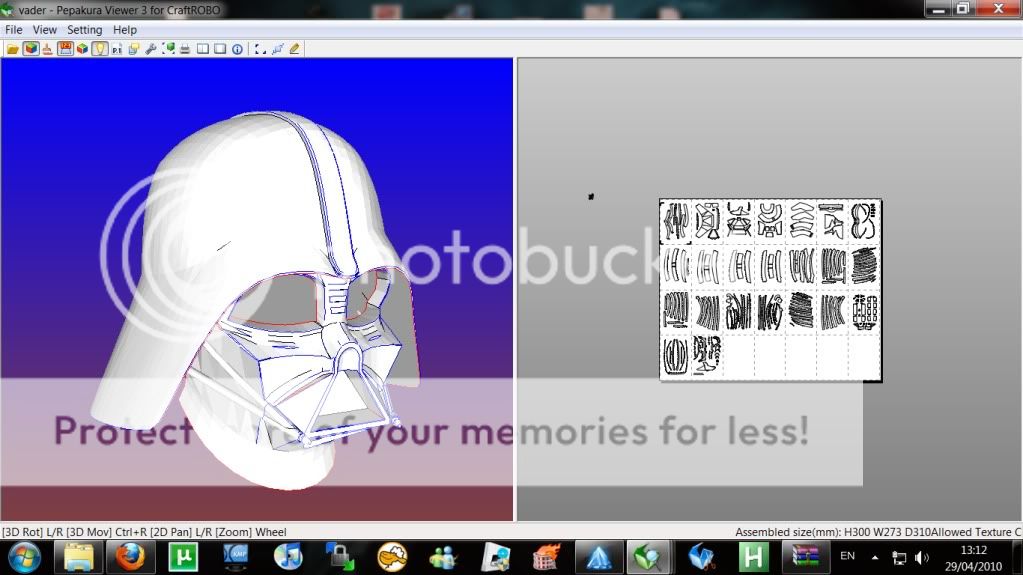Open the green H app in taskbar
This screenshot has width=1023, height=575.
tap(753, 558)
